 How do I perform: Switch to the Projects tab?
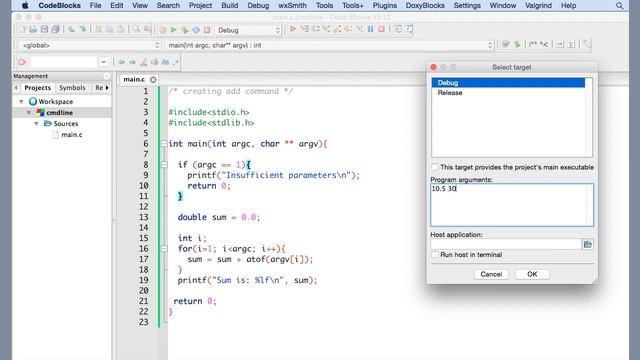[38, 88]
